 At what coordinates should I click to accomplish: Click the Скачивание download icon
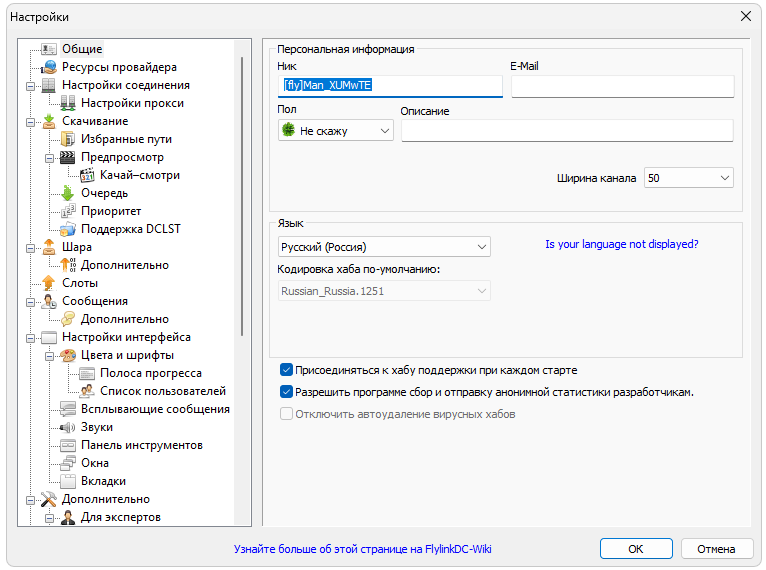pos(49,121)
